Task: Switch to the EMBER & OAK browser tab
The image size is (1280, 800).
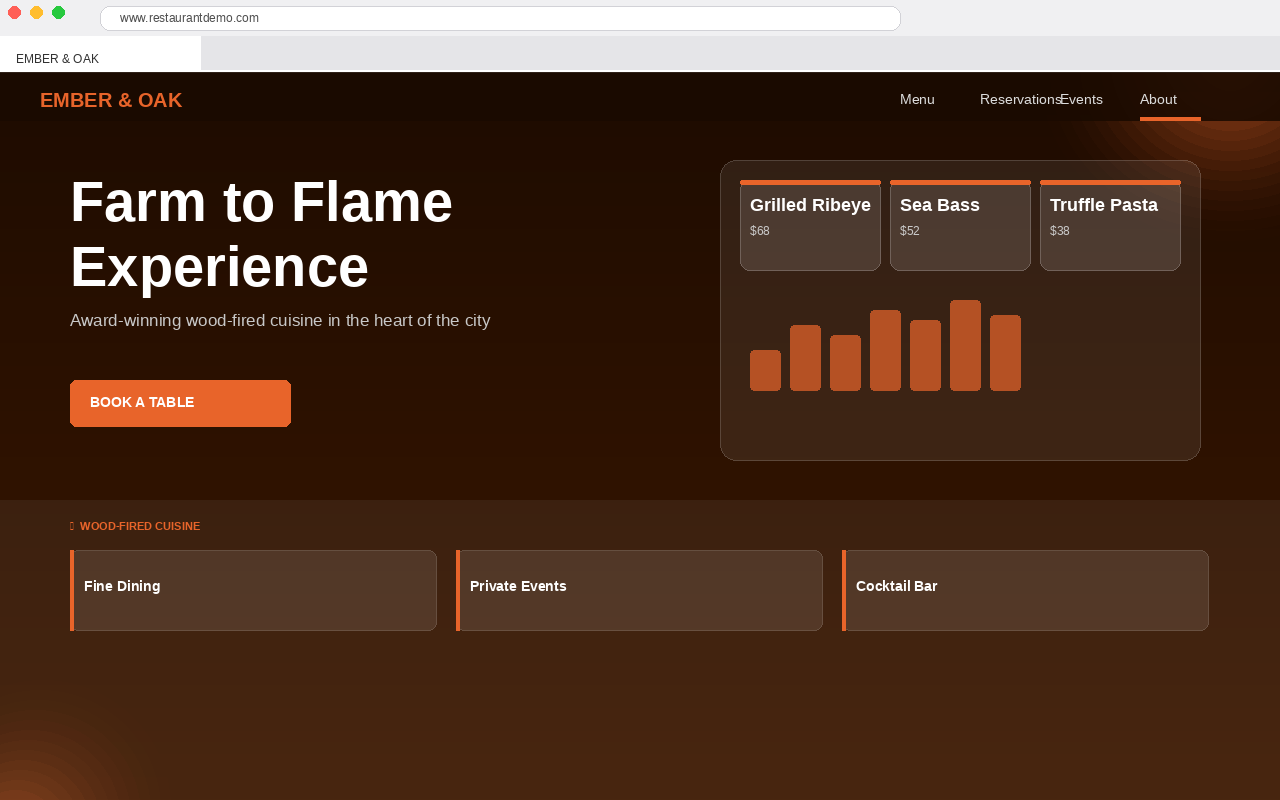Action: pyautogui.click(x=100, y=55)
